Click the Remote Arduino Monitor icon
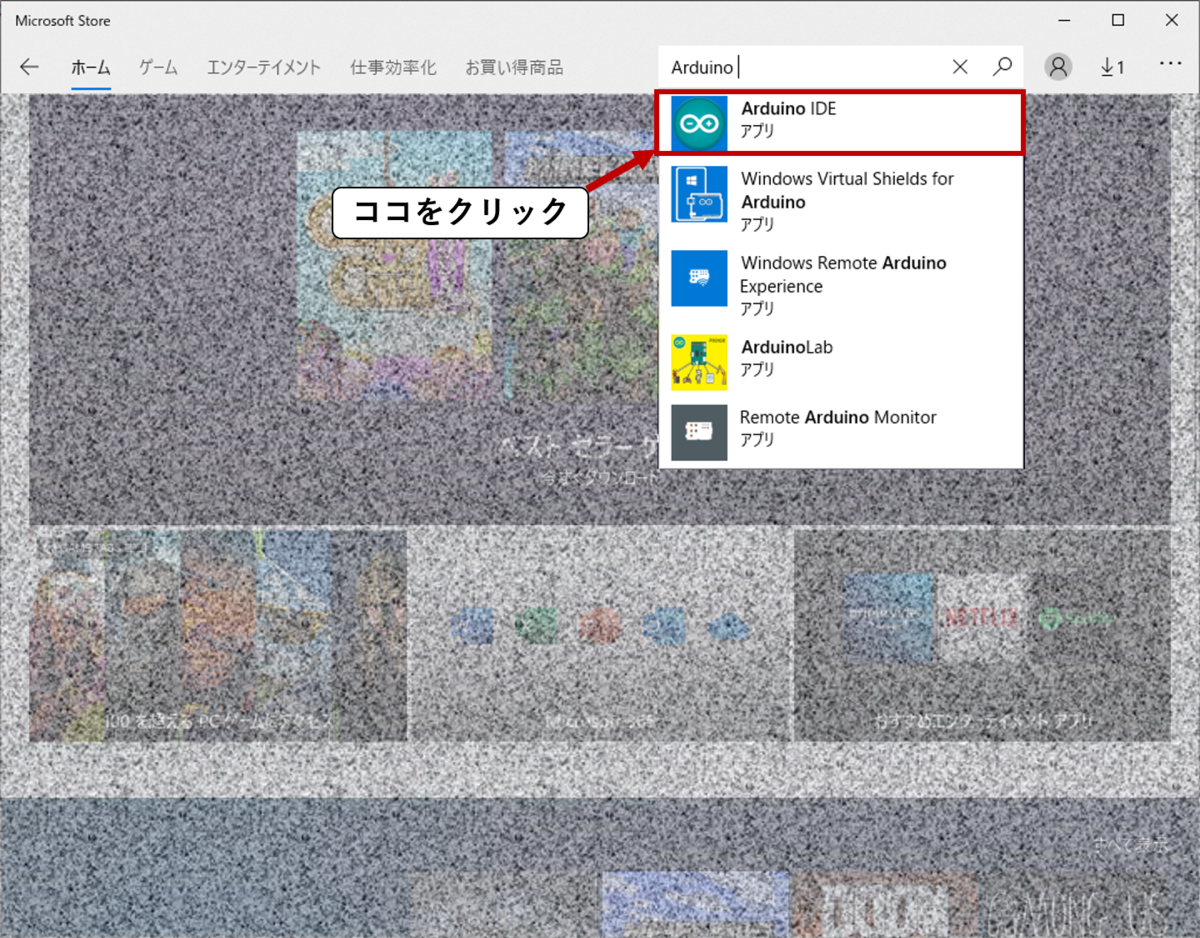 pos(699,432)
